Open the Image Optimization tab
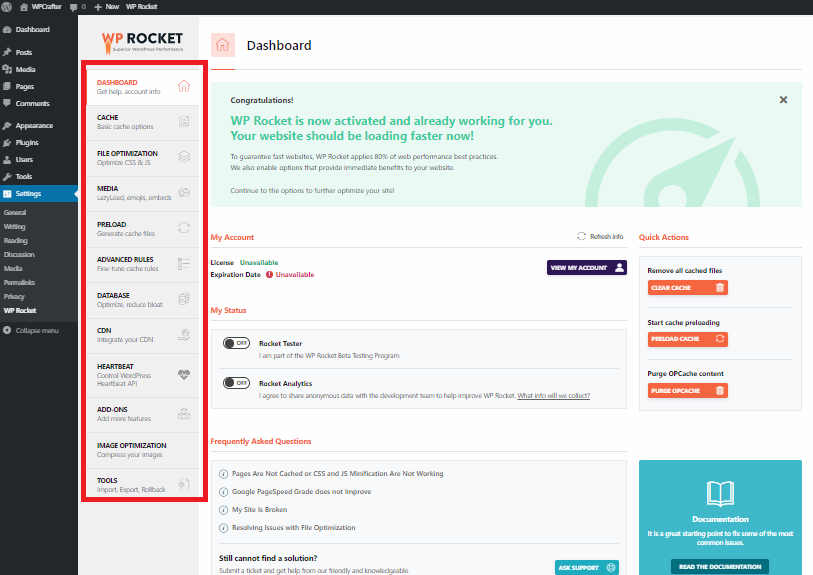This screenshot has height=575, width=813. tap(143, 450)
